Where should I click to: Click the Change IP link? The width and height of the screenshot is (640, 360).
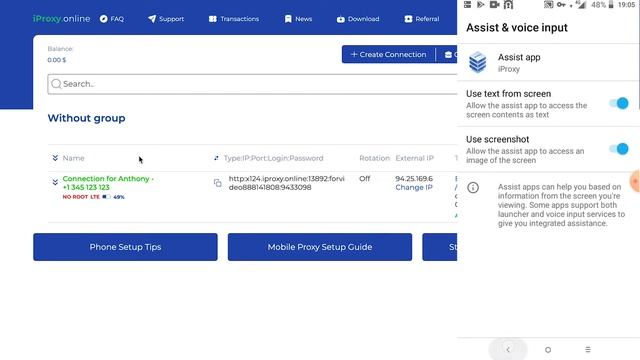tap(414, 187)
